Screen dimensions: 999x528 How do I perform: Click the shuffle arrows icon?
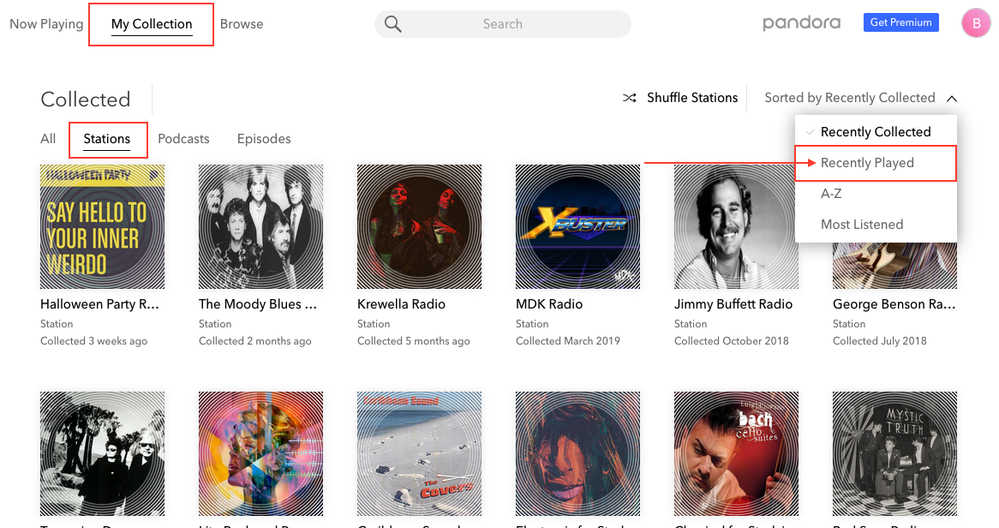click(630, 98)
